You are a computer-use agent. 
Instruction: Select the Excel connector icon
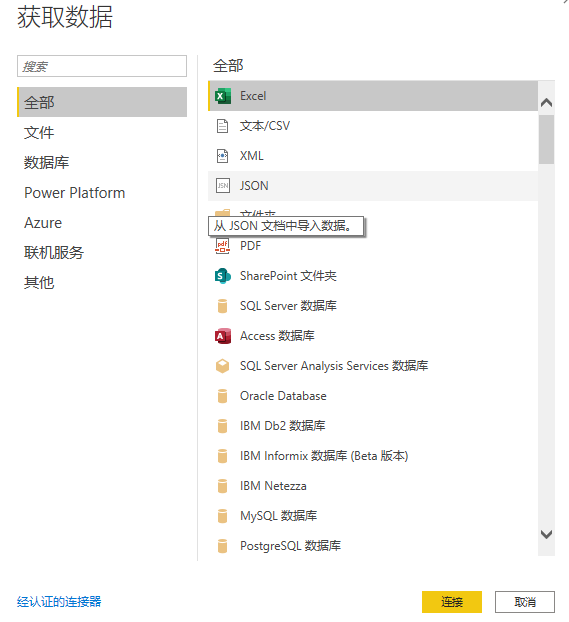(x=223, y=96)
